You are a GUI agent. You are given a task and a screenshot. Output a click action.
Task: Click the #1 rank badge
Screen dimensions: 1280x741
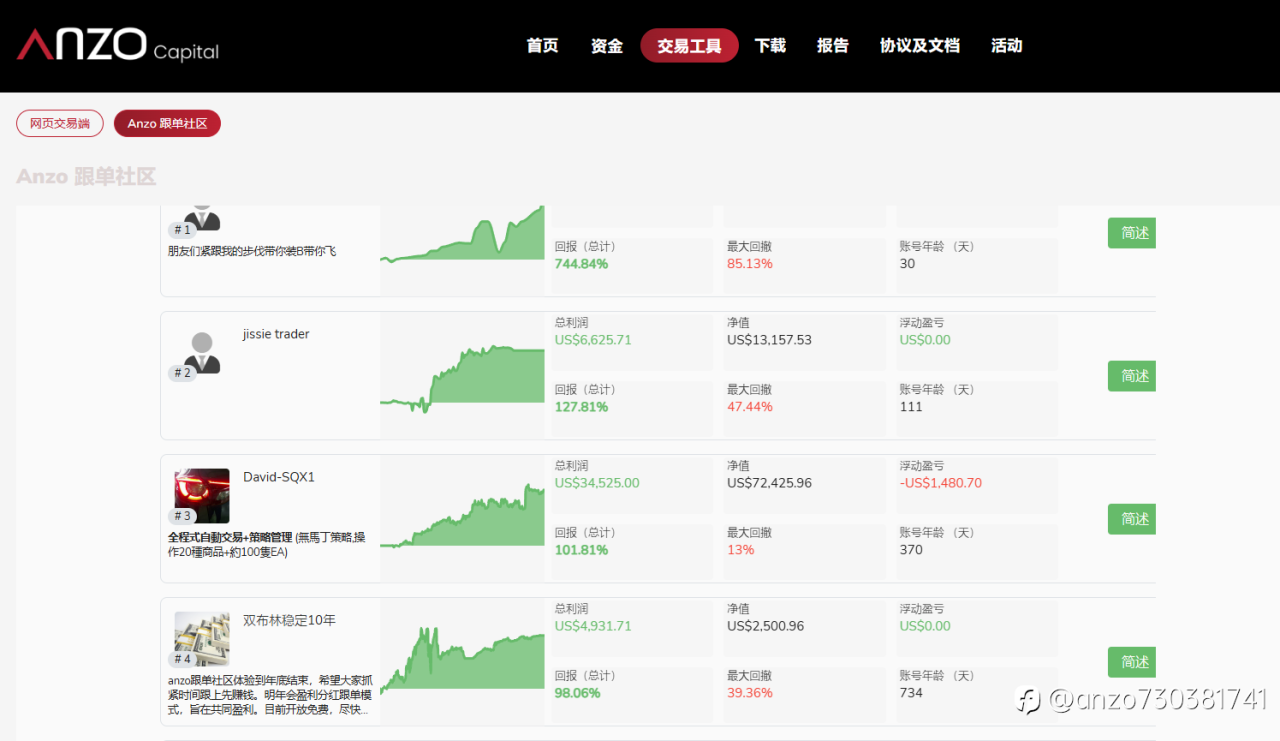[x=182, y=230]
